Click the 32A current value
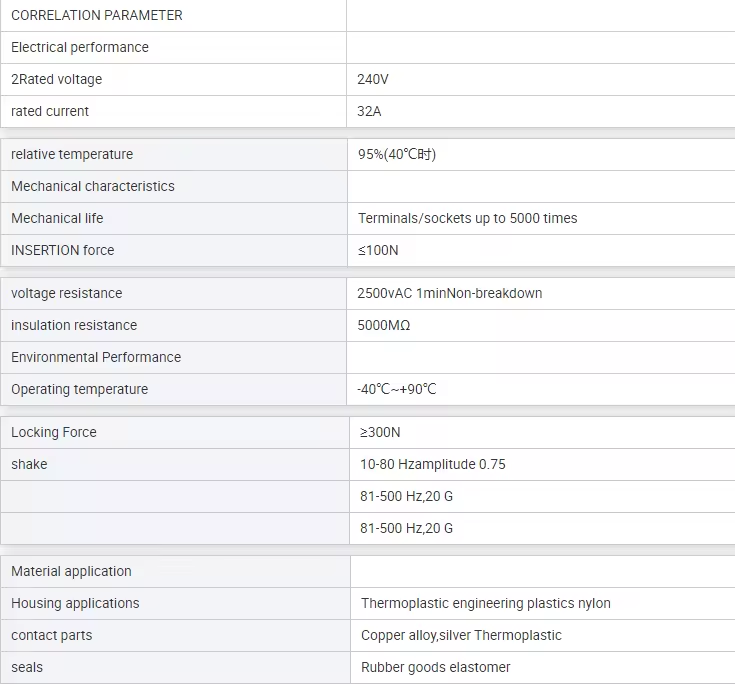735x684 pixels. pos(369,112)
